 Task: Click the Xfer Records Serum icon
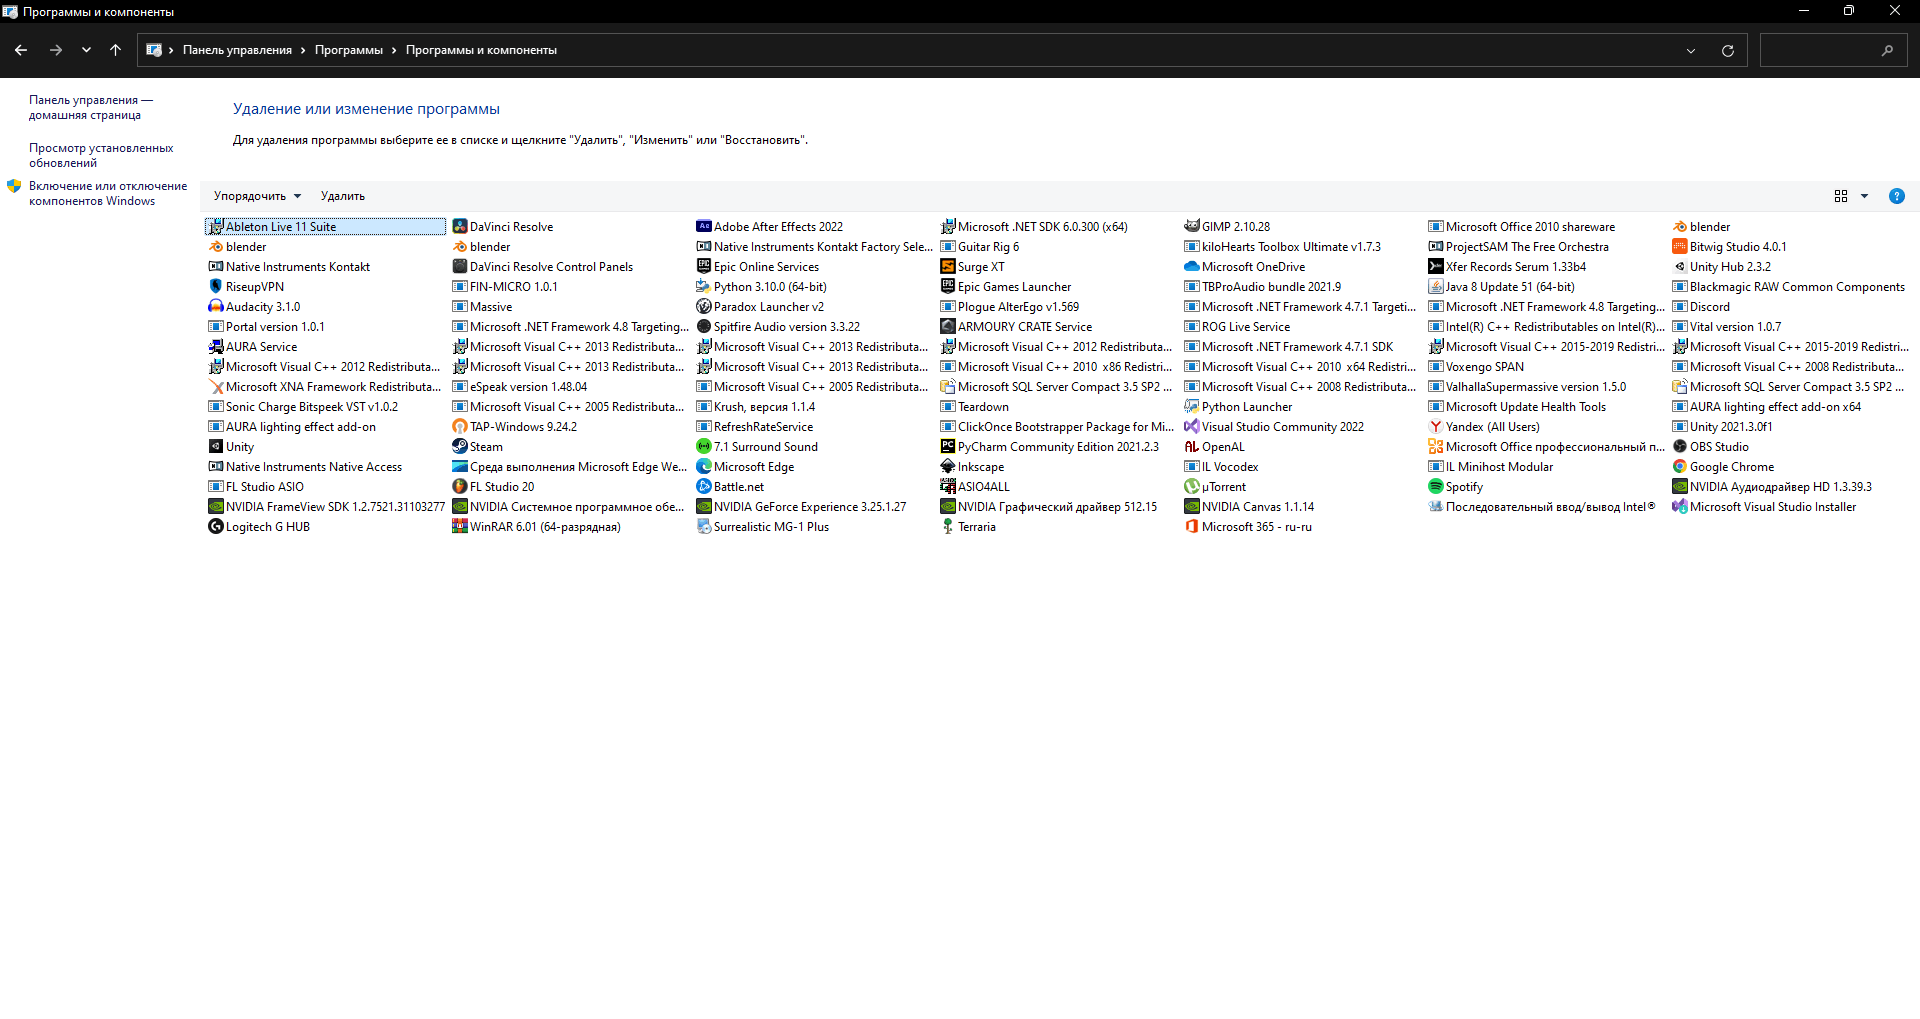tap(1436, 267)
